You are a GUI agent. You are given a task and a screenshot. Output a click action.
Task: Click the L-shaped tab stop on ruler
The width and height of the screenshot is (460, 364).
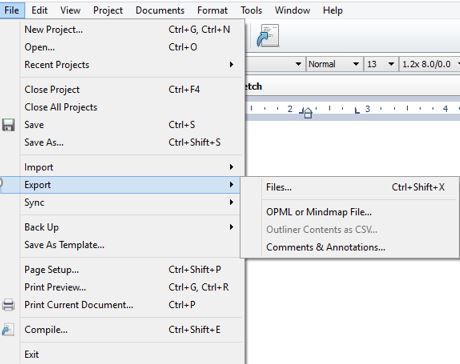357,110
